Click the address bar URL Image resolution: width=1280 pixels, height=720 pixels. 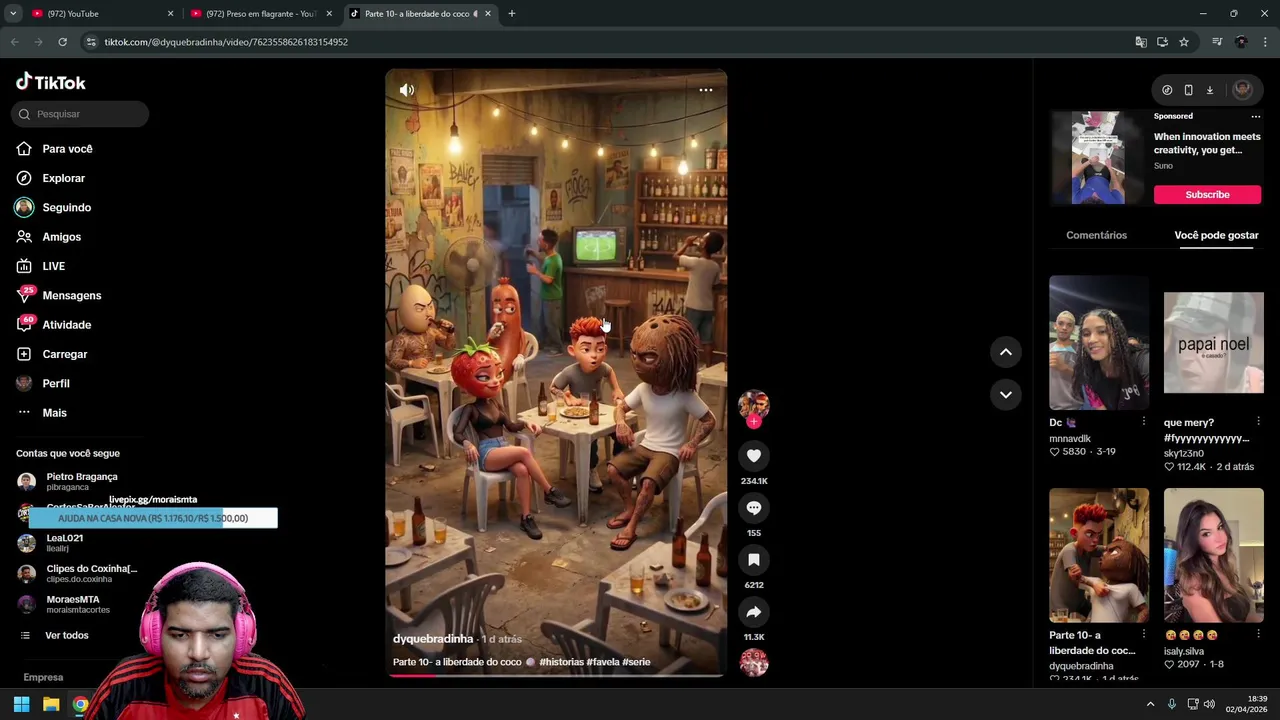pyautogui.click(x=226, y=42)
